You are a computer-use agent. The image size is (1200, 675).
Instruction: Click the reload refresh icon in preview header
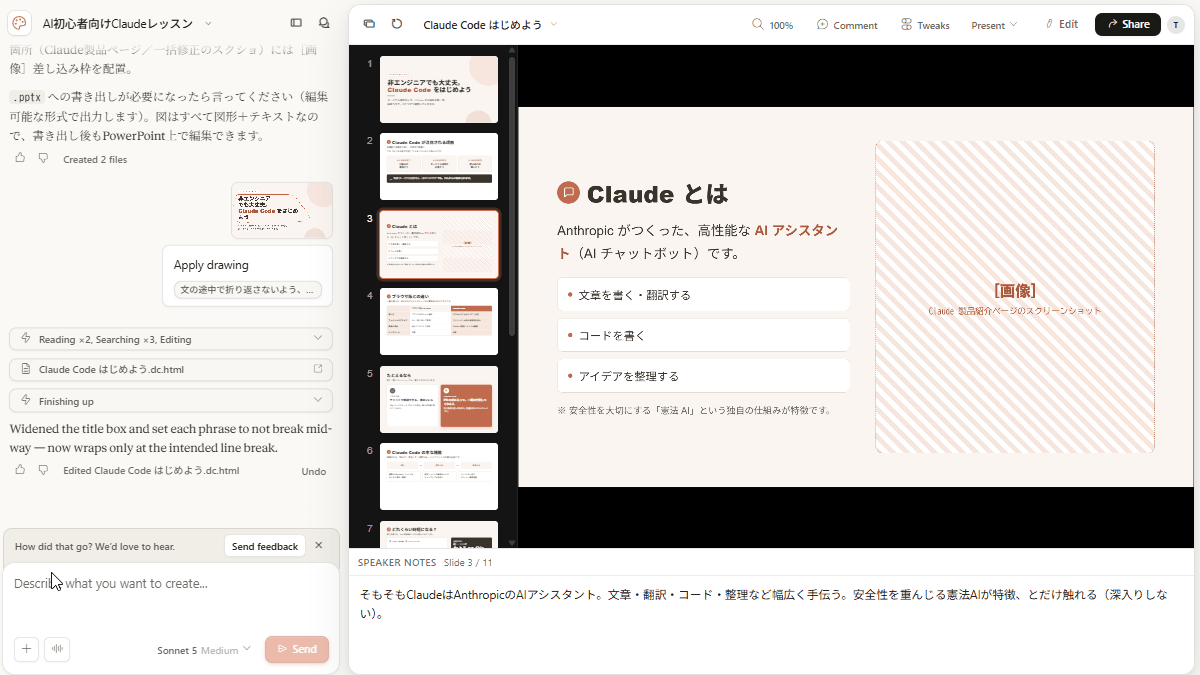(x=397, y=24)
